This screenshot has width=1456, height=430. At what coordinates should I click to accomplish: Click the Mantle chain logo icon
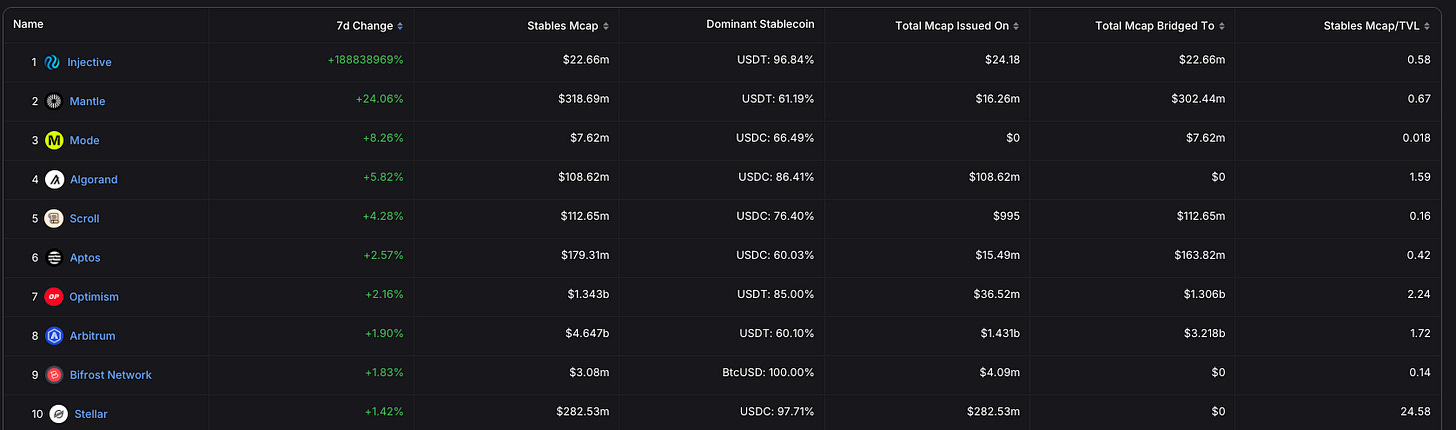coord(54,101)
